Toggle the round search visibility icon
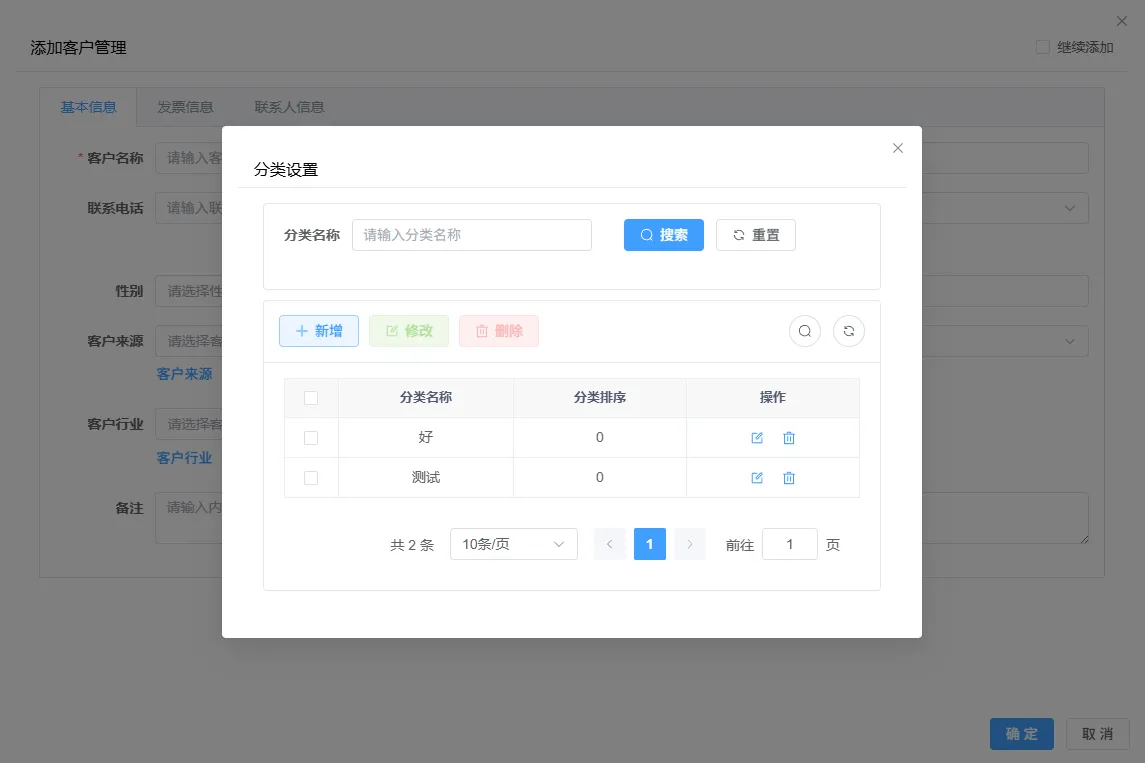1145x763 pixels. pos(805,331)
